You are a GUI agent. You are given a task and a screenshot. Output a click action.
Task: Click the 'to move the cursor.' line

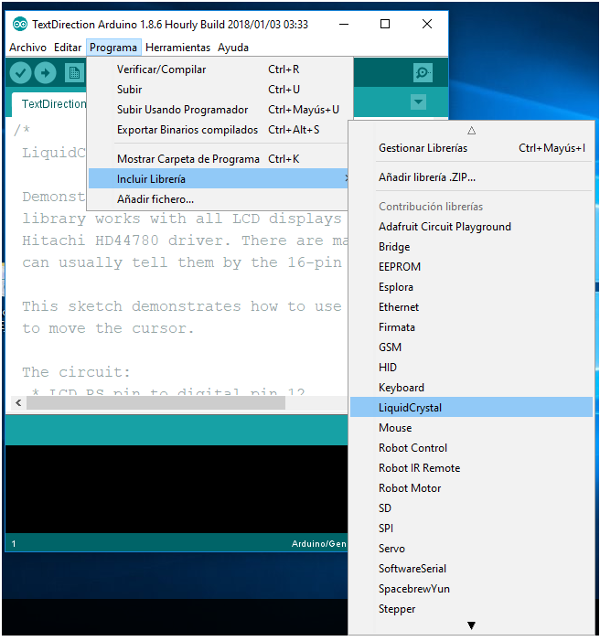point(108,328)
